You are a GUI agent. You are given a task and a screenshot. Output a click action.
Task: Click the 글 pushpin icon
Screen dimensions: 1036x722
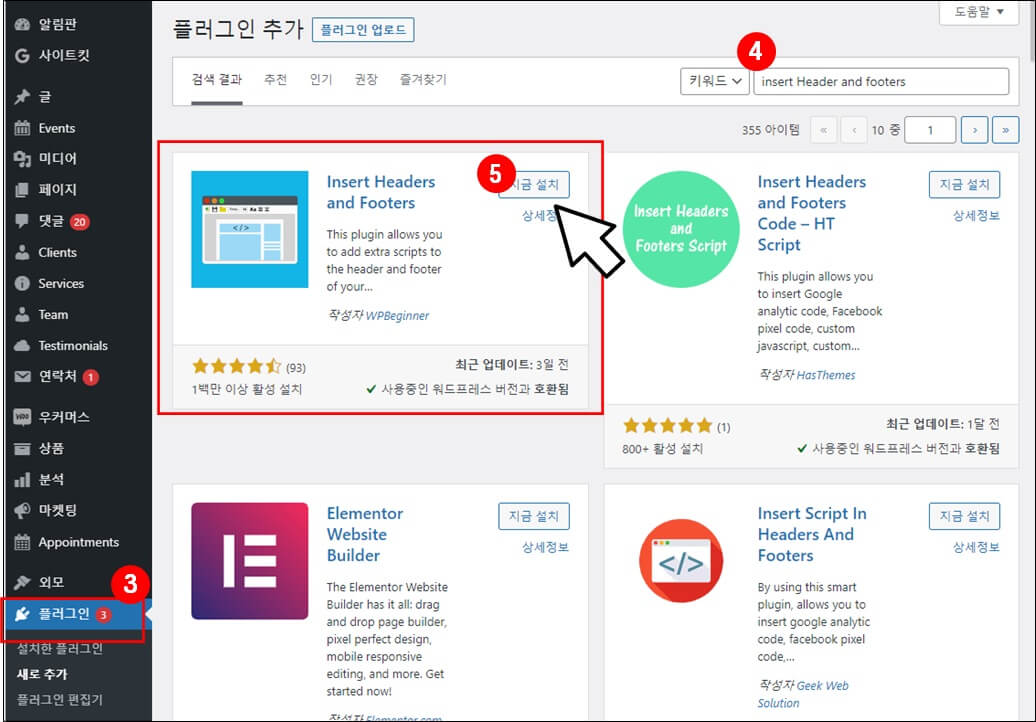(x=22, y=97)
